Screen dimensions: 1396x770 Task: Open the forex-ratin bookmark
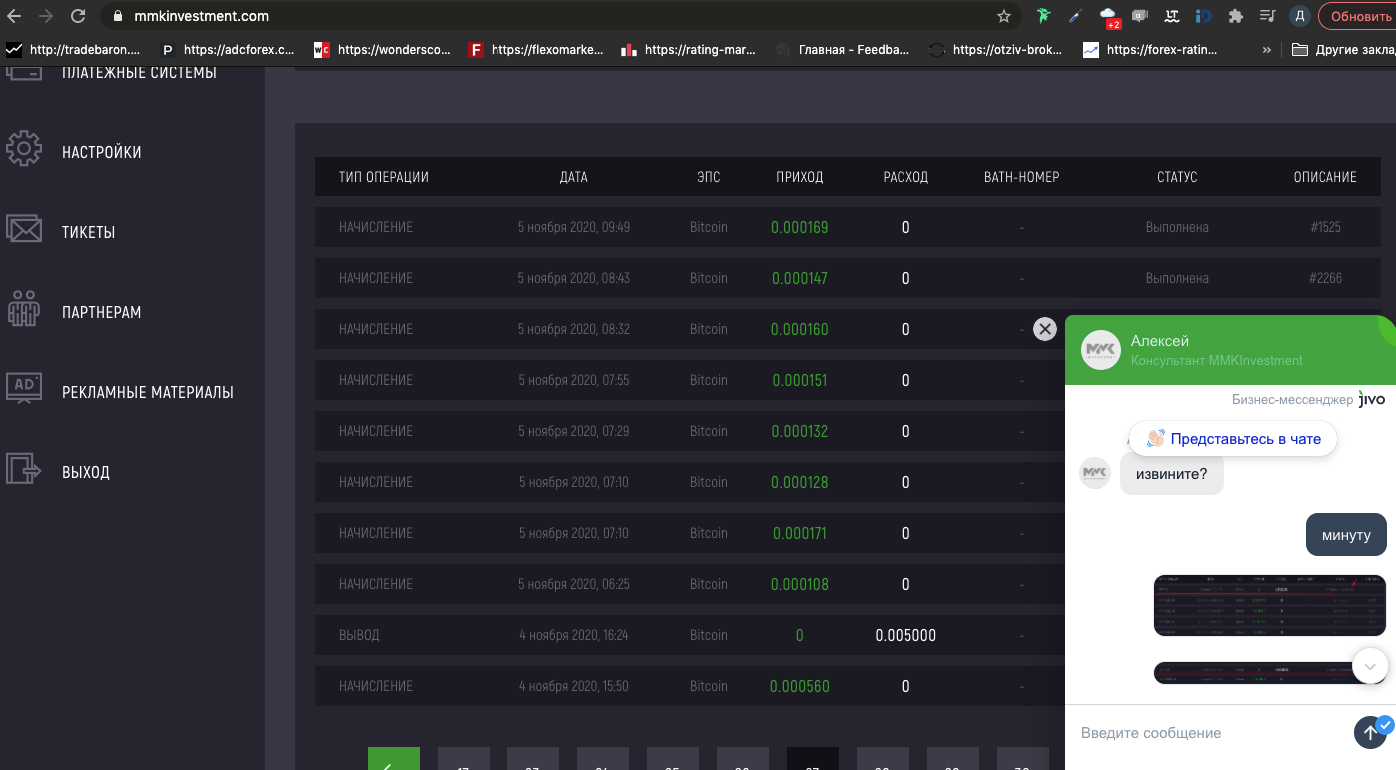[1152, 49]
